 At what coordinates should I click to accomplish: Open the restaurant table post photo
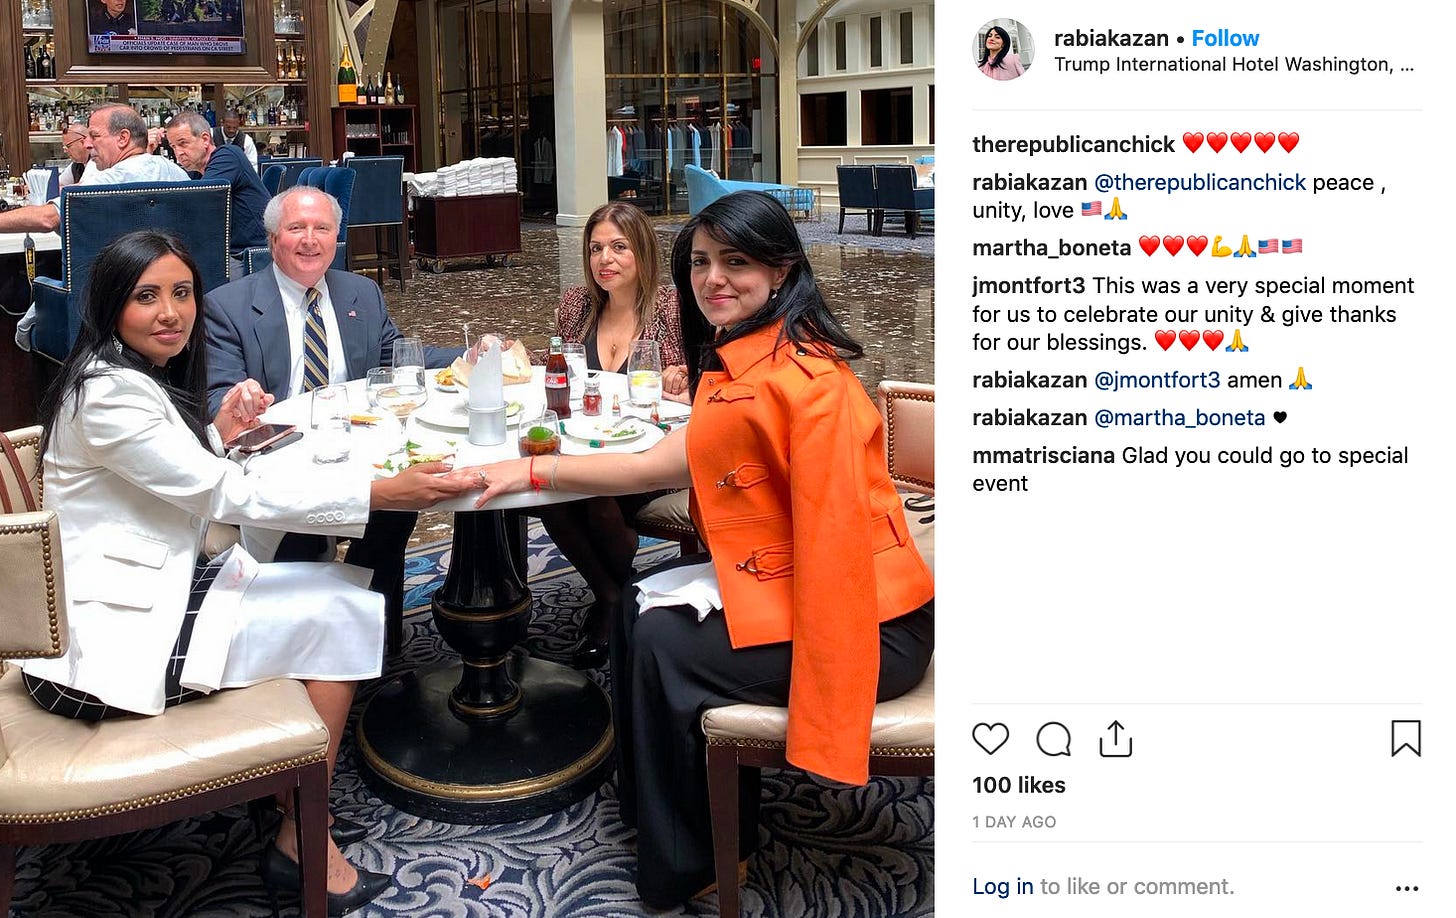467,459
